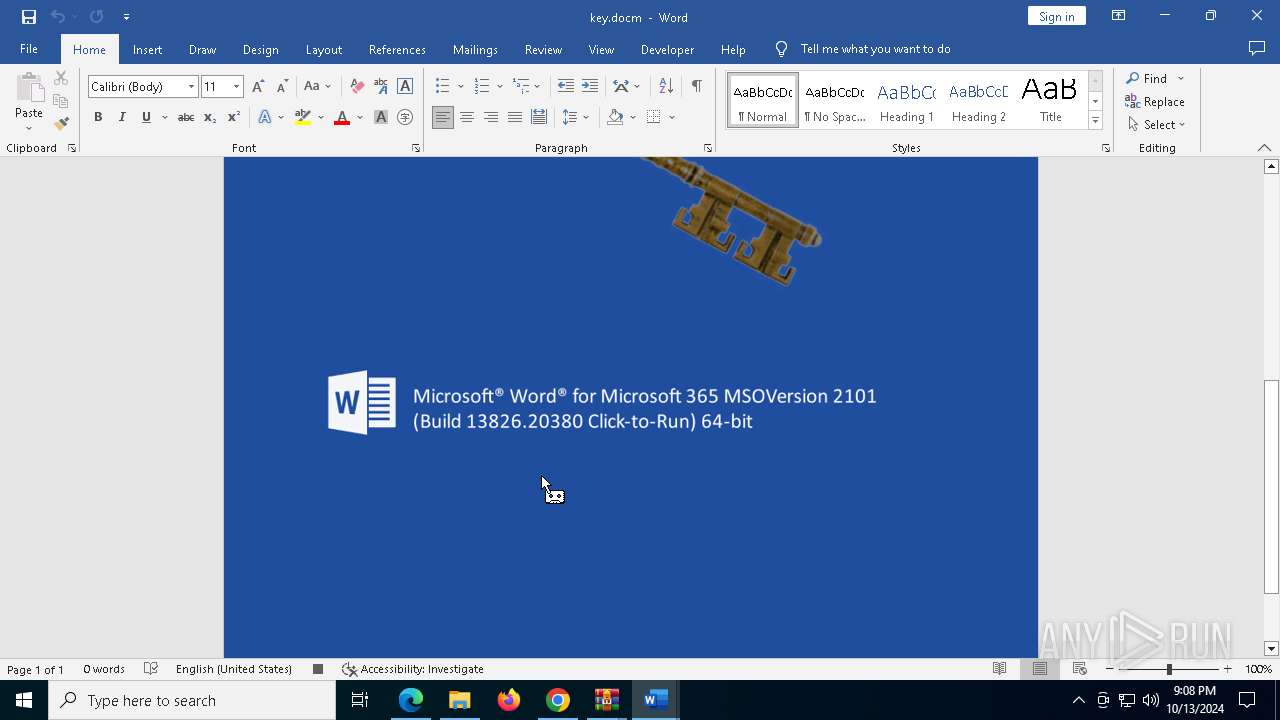Increase font size with Grow Font icon
The height and width of the screenshot is (720, 1280).
258,87
